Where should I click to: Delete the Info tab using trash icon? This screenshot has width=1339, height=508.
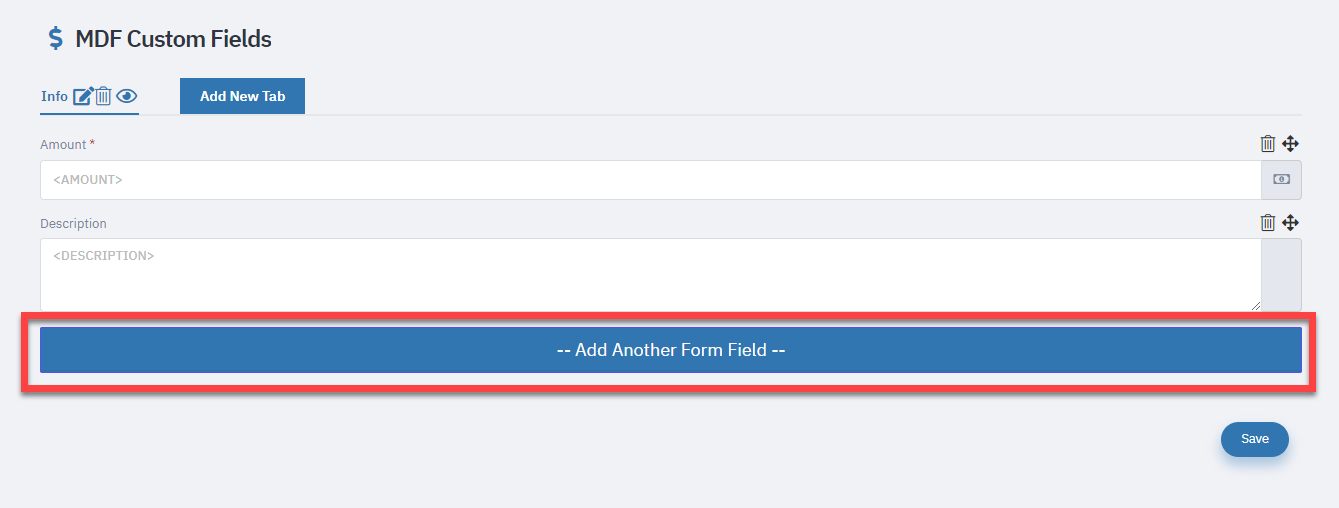(103, 97)
